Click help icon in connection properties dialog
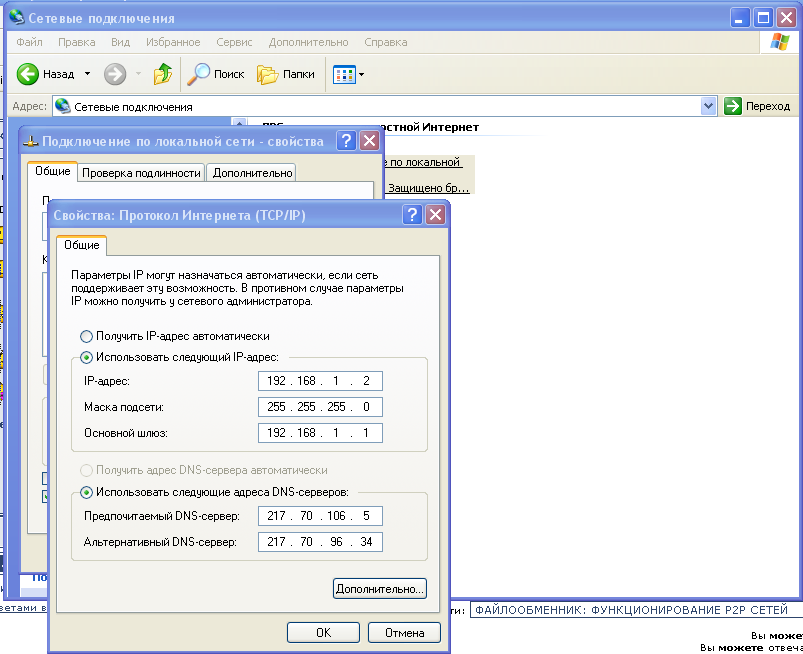The height and width of the screenshot is (654, 803). 346,141
